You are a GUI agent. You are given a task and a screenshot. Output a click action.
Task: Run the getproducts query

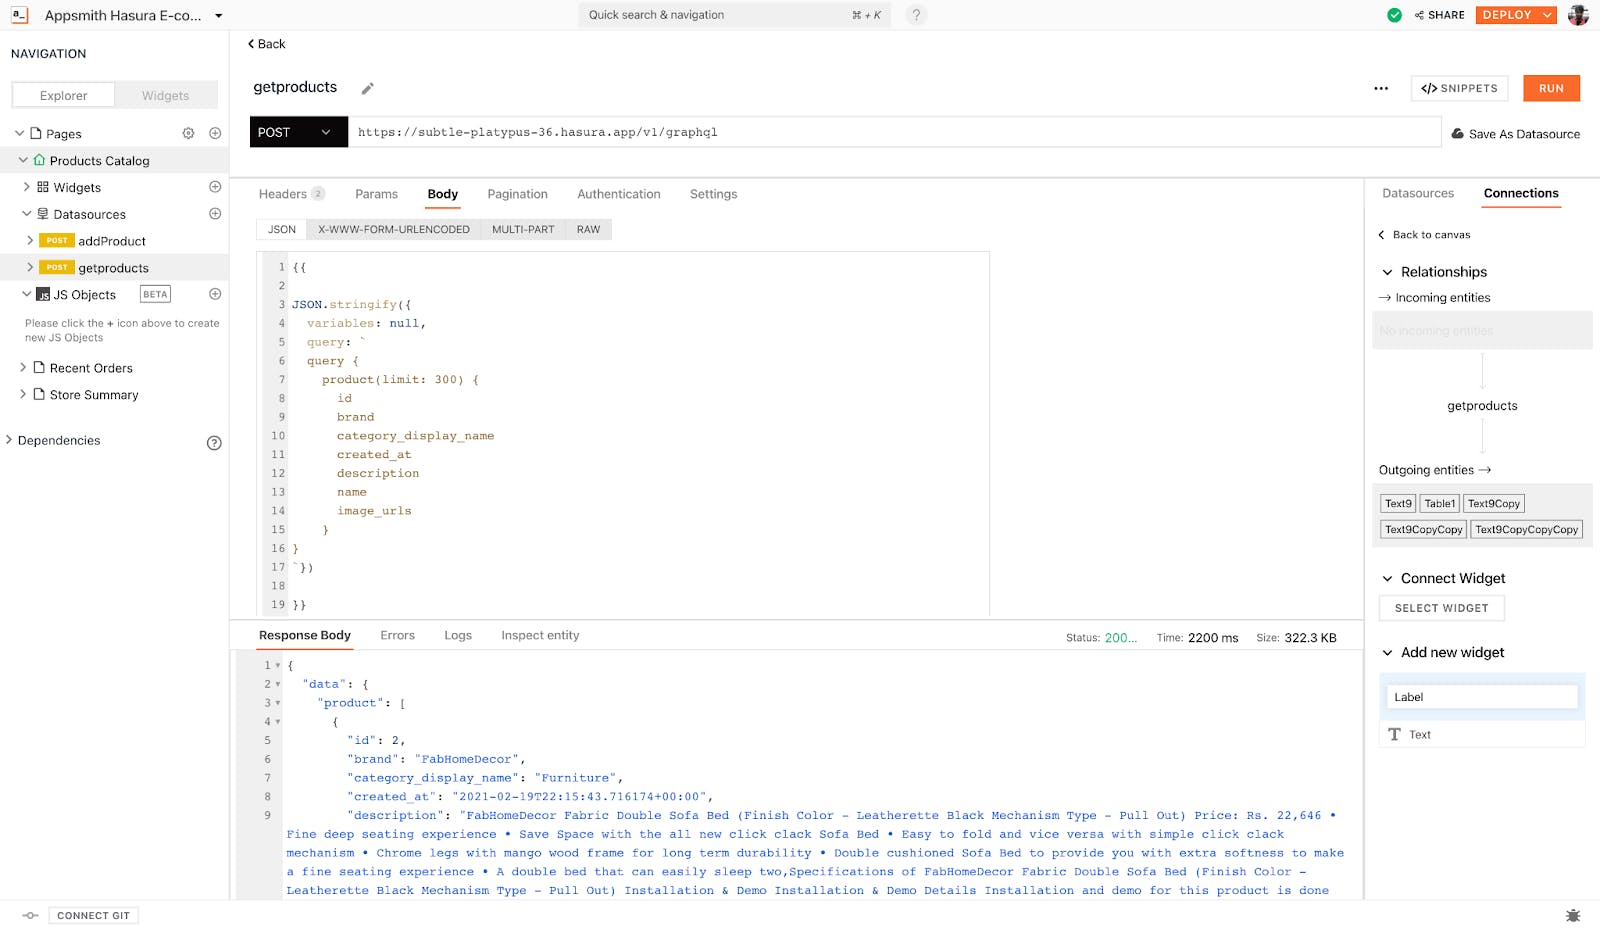pos(1551,89)
